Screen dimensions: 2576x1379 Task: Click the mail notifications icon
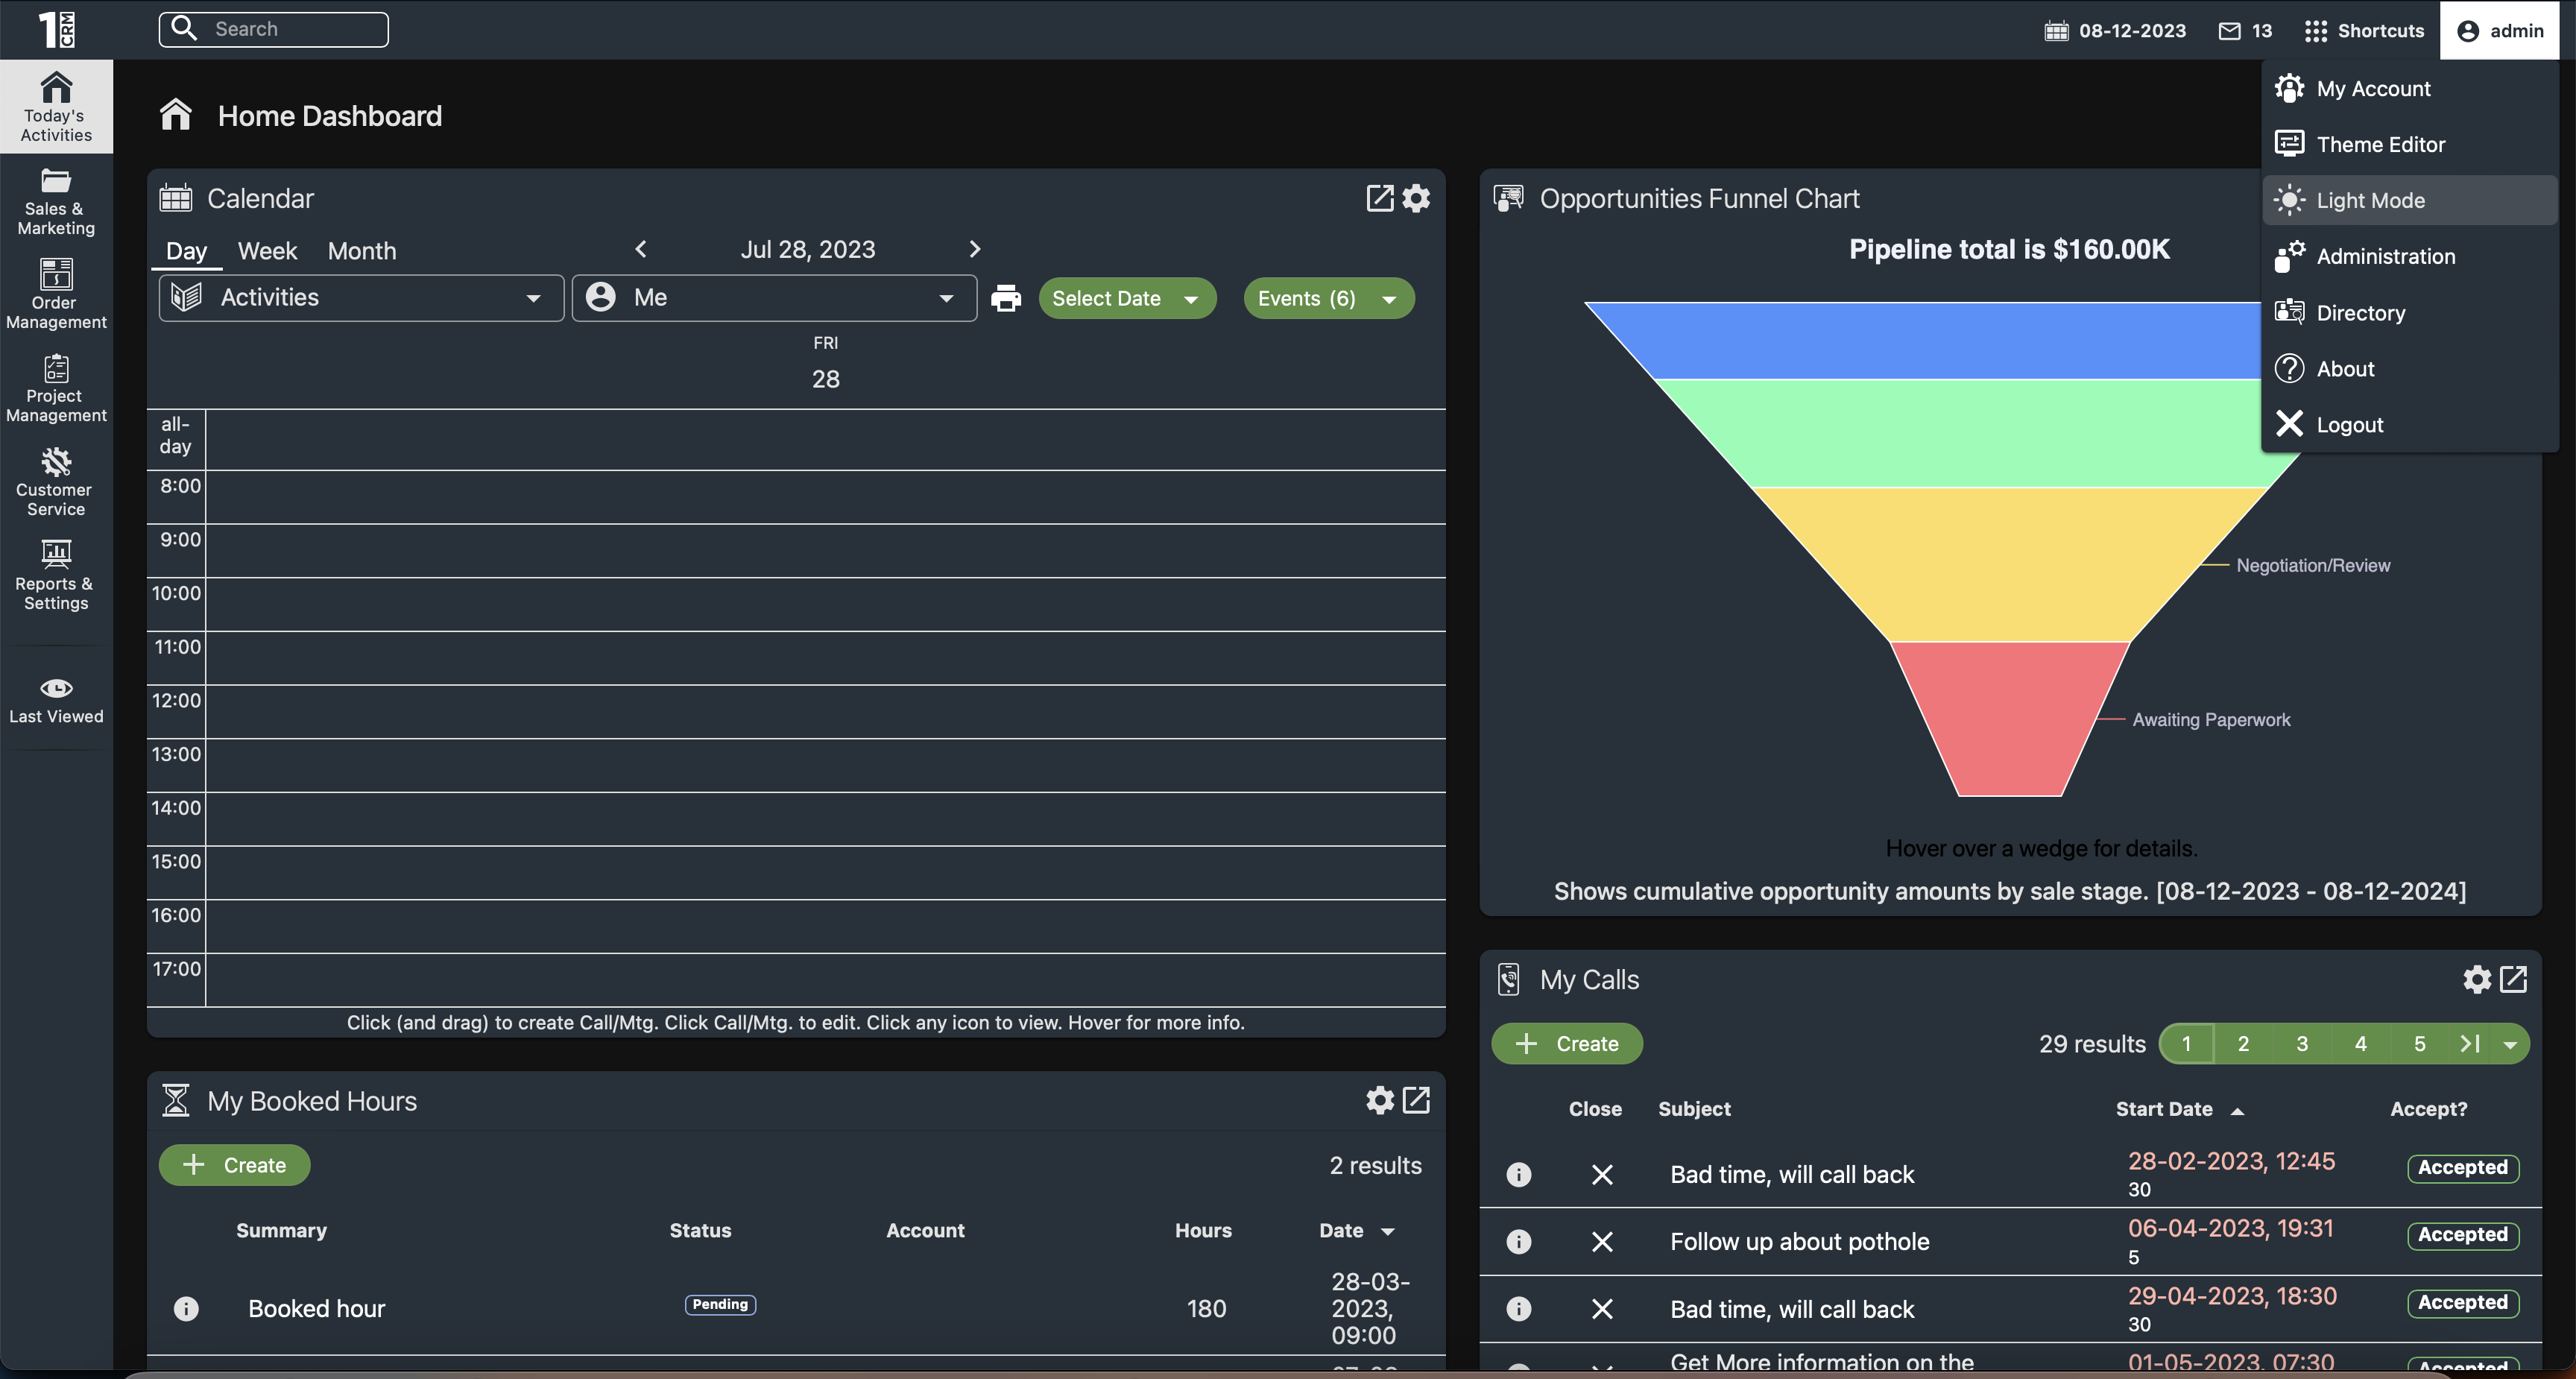point(2230,31)
